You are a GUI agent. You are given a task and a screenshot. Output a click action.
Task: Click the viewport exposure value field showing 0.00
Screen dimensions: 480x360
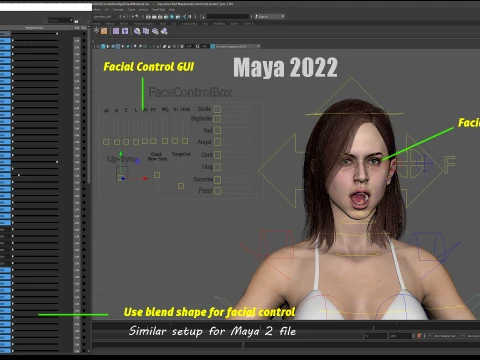[189, 46]
